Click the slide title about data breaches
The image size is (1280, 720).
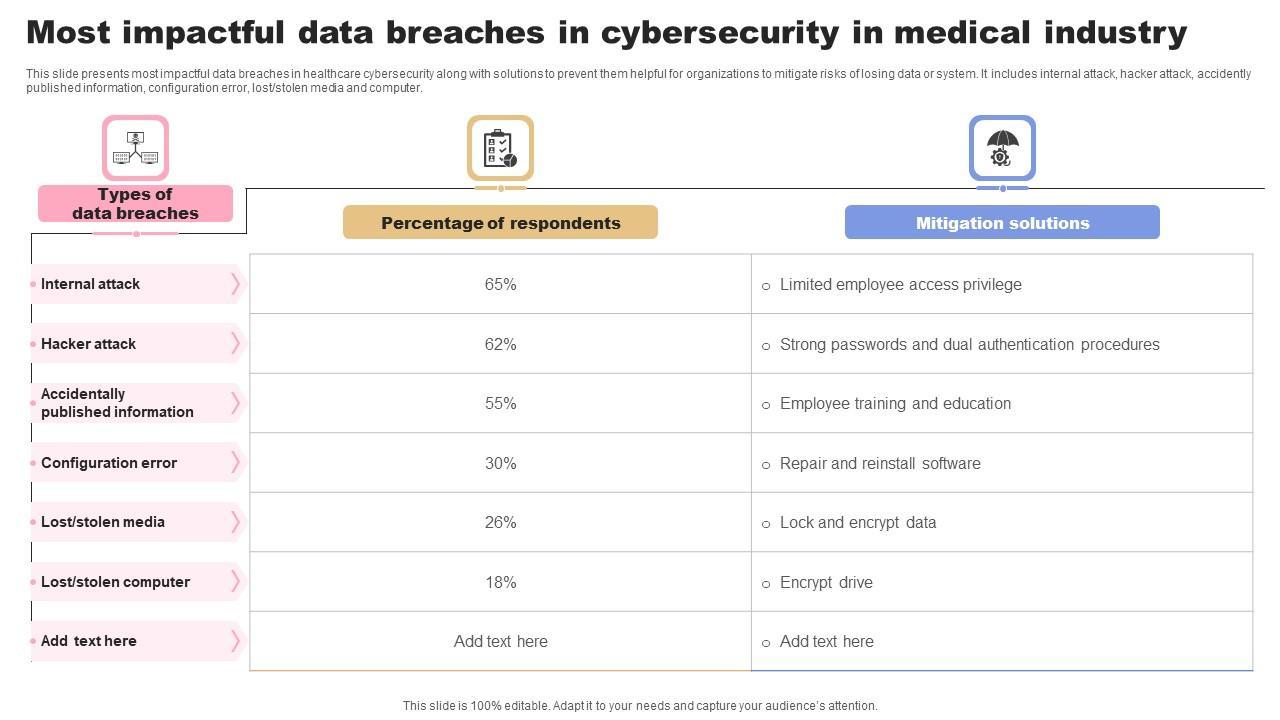606,33
